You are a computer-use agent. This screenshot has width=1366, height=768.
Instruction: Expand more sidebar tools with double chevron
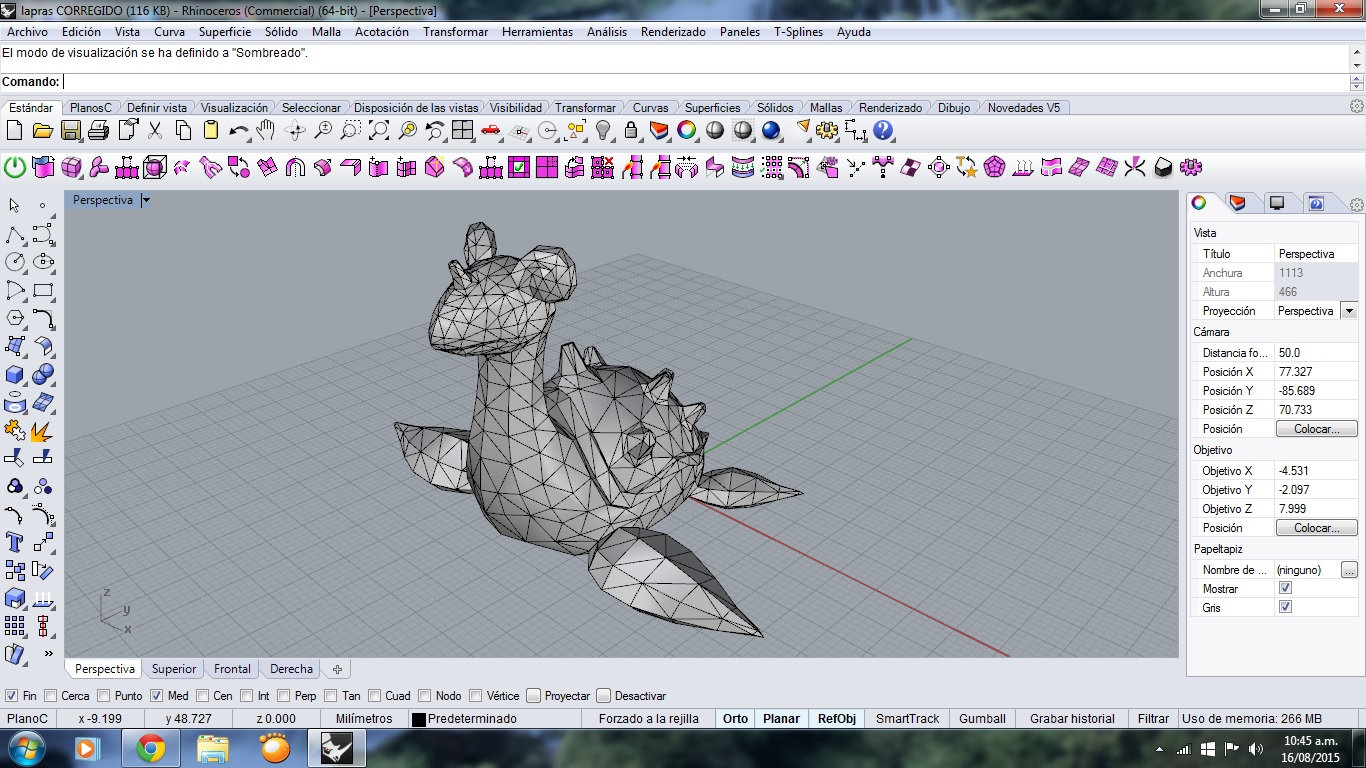pyautogui.click(x=48, y=654)
